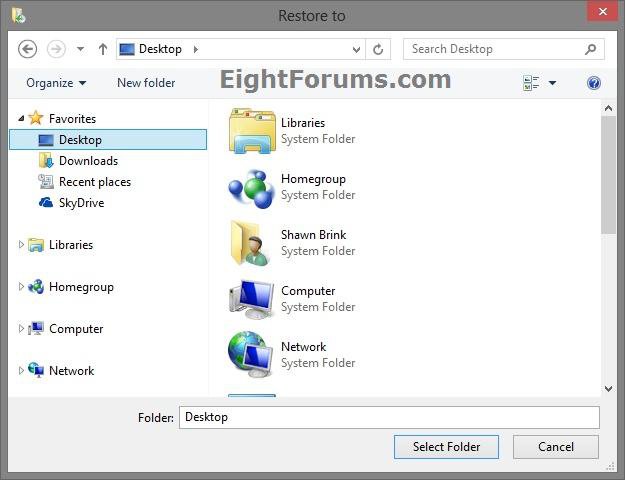Click the Up one level arrow
This screenshot has height=480, width=625.
coord(102,49)
